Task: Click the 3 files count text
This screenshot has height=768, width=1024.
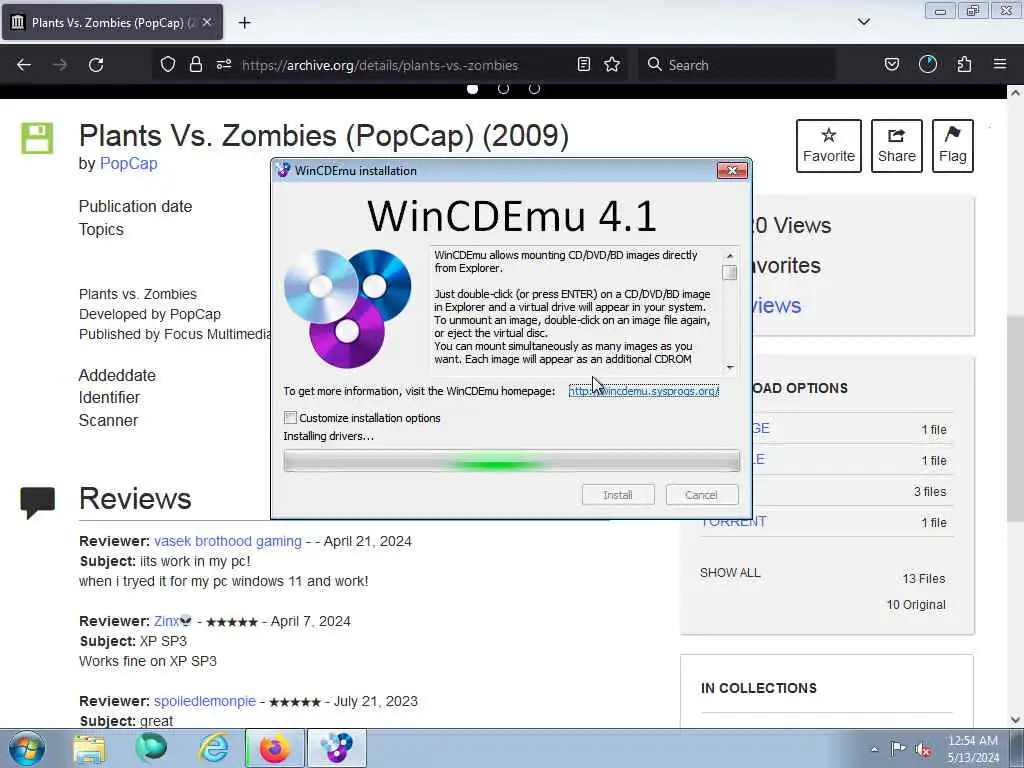Action: point(930,491)
